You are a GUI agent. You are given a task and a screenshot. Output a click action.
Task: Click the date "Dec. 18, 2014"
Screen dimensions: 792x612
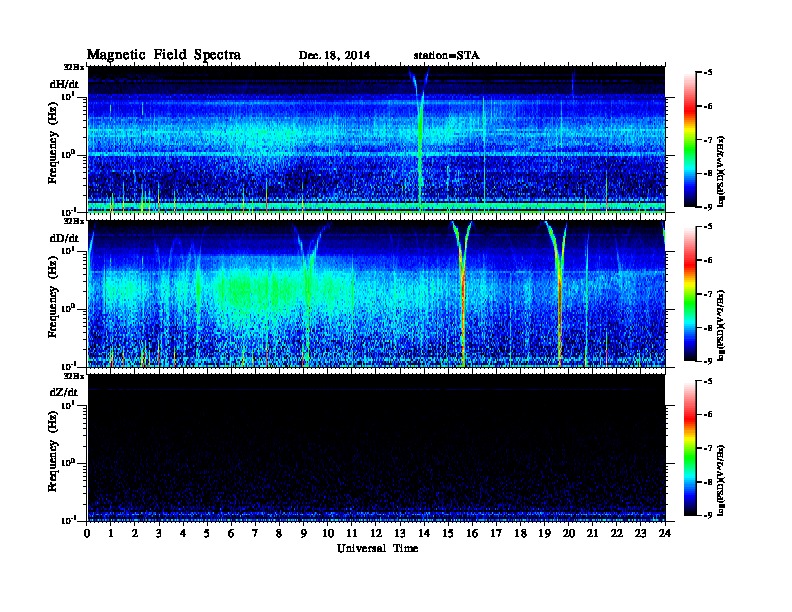334,56
